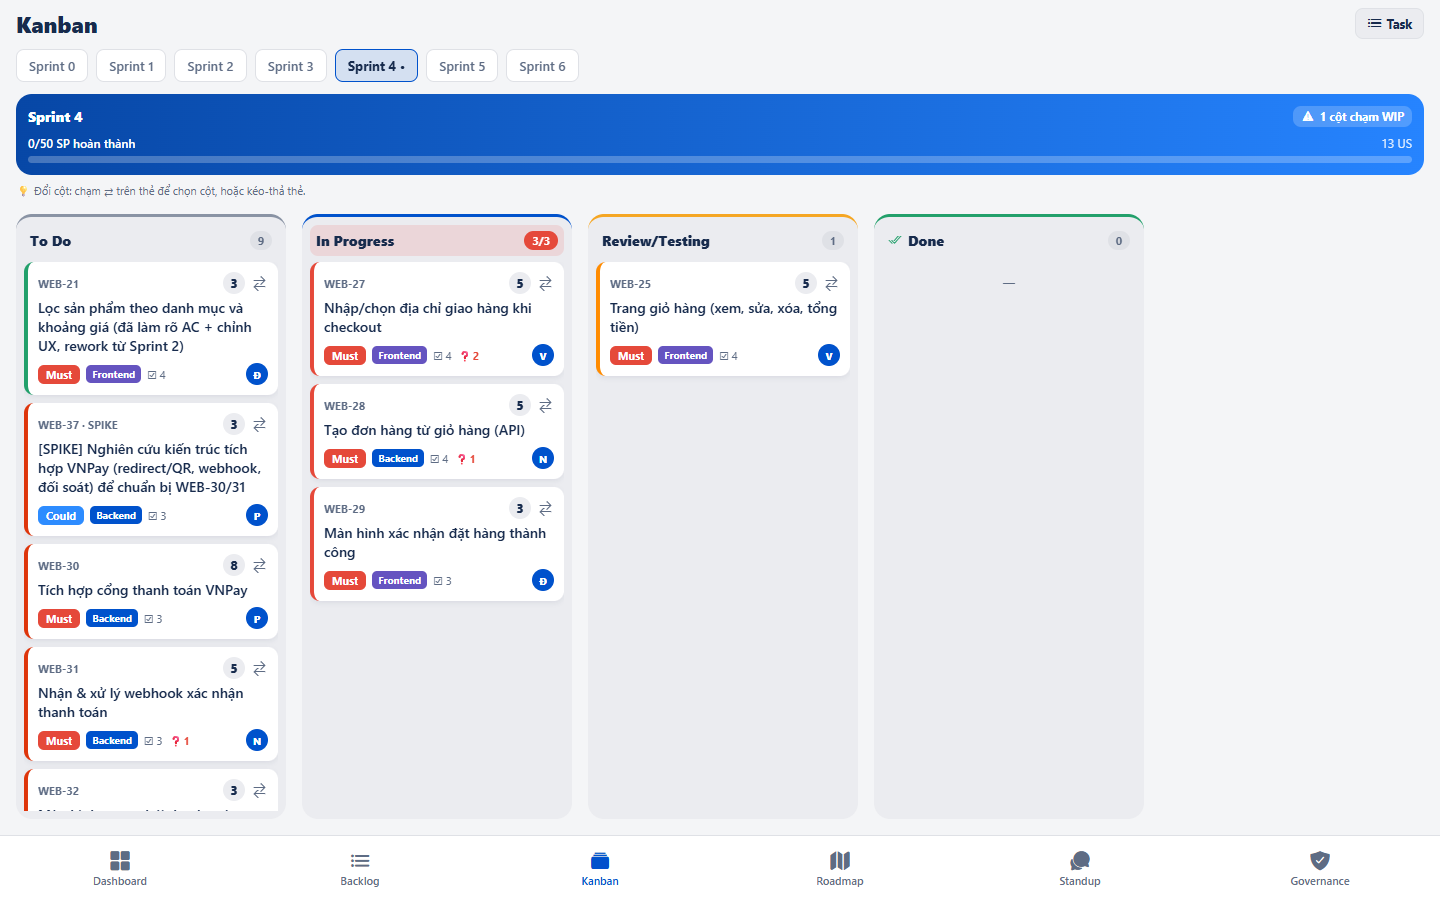Click the Could priority tag on WEB-37
The width and height of the screenshot is (1440, 900).
click(61, 516)
